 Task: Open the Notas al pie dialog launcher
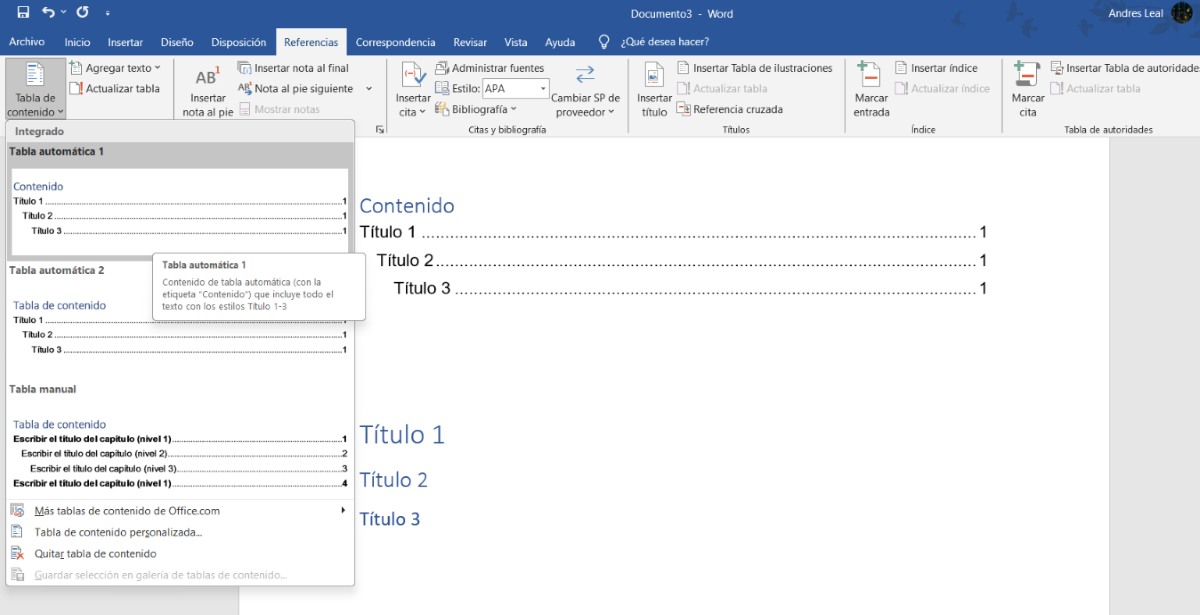(x=380, y=130)
